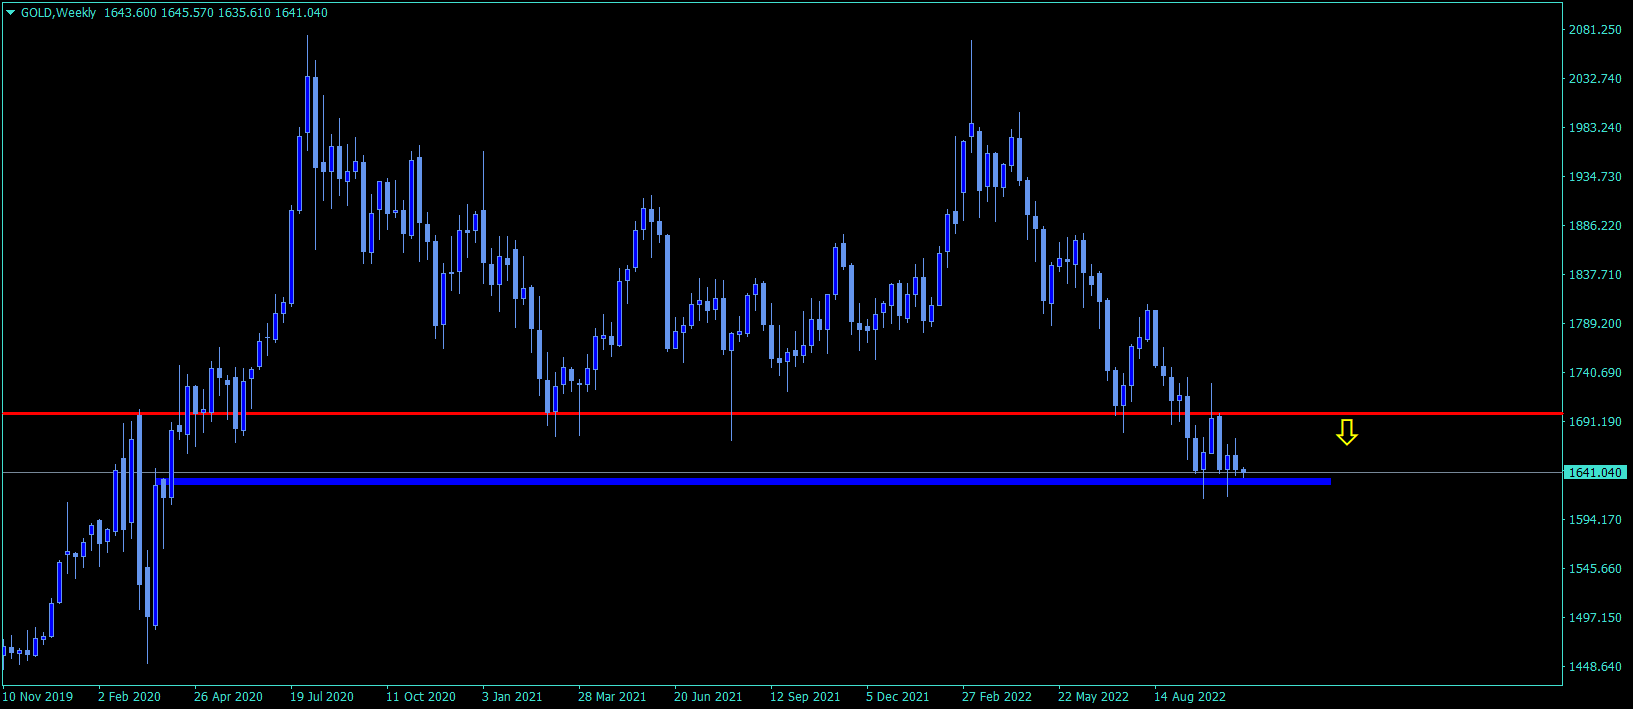Viewport: 1633px width, 709px height.
Task: Click price scale value 1545.660
Action: pyautogui.click(x=1595, y=569)
